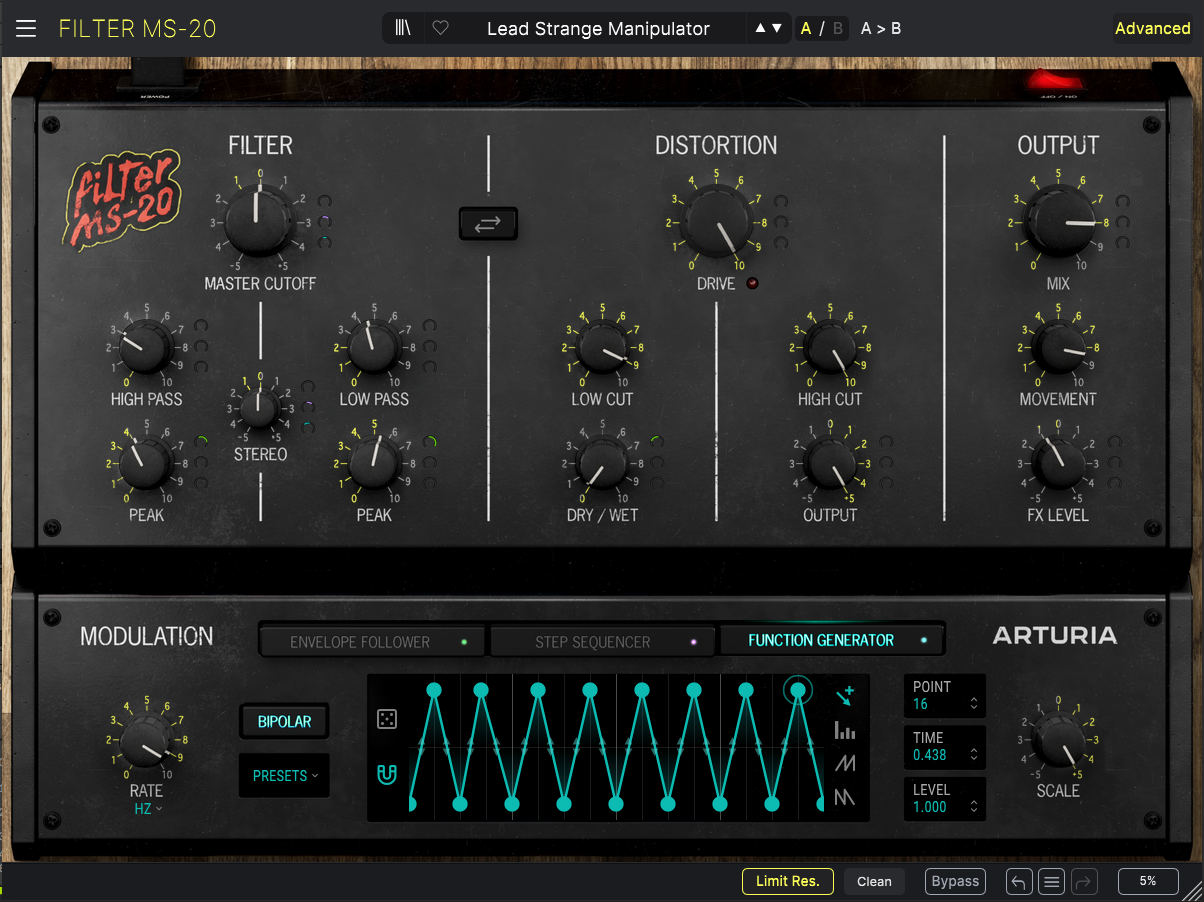Click the filter/distortion routing swap button
The height and width of the screenshot is (902, 1204).
488,224
